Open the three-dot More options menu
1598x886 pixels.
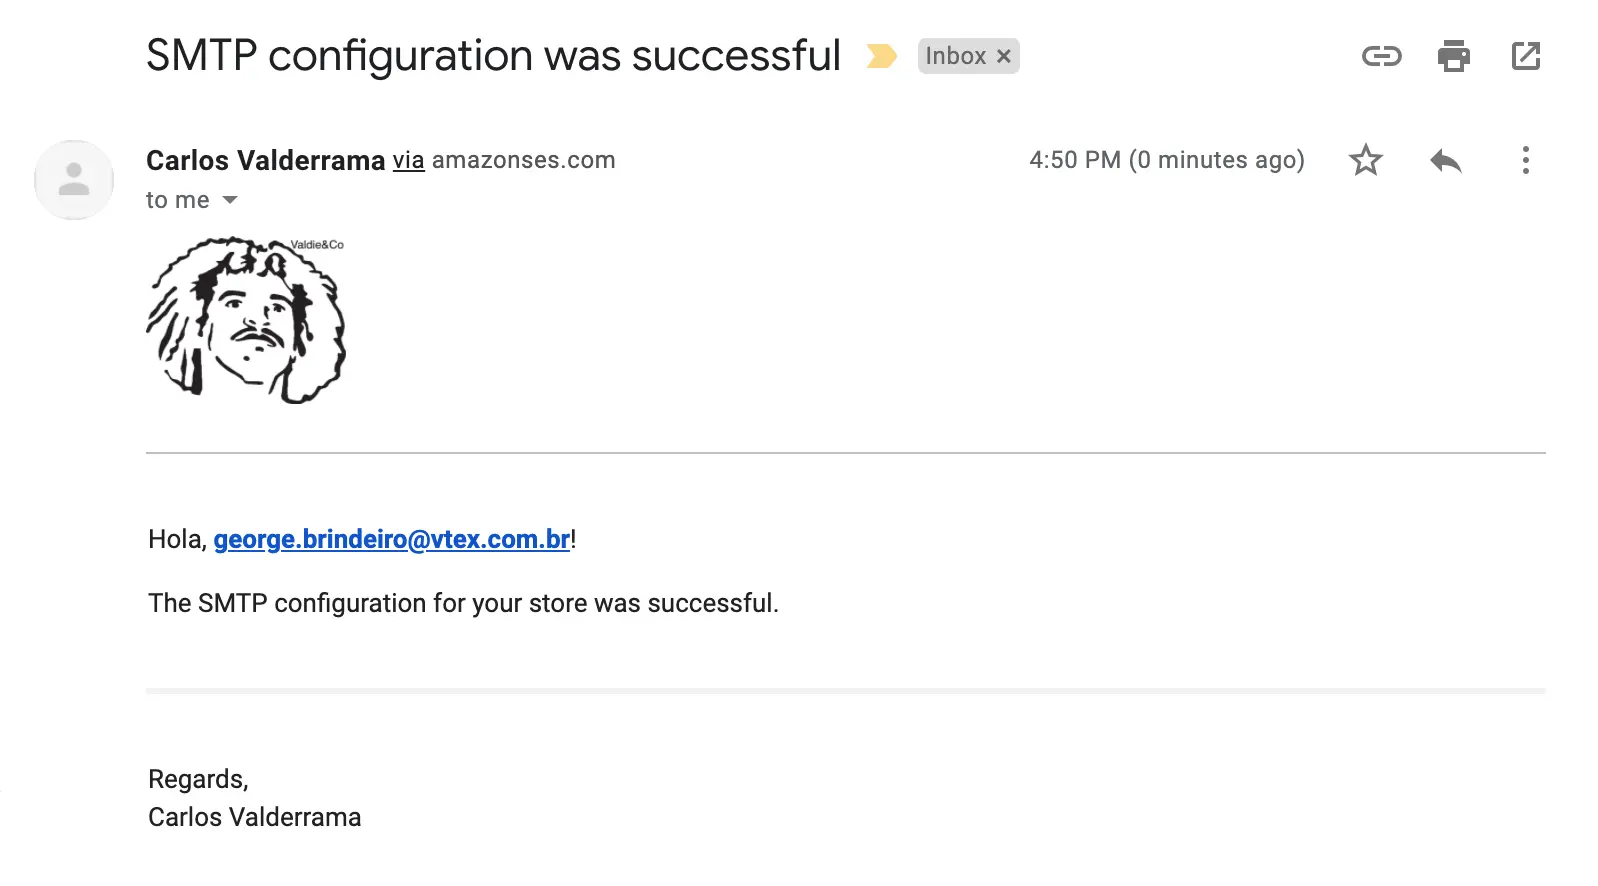[1525, 160]
